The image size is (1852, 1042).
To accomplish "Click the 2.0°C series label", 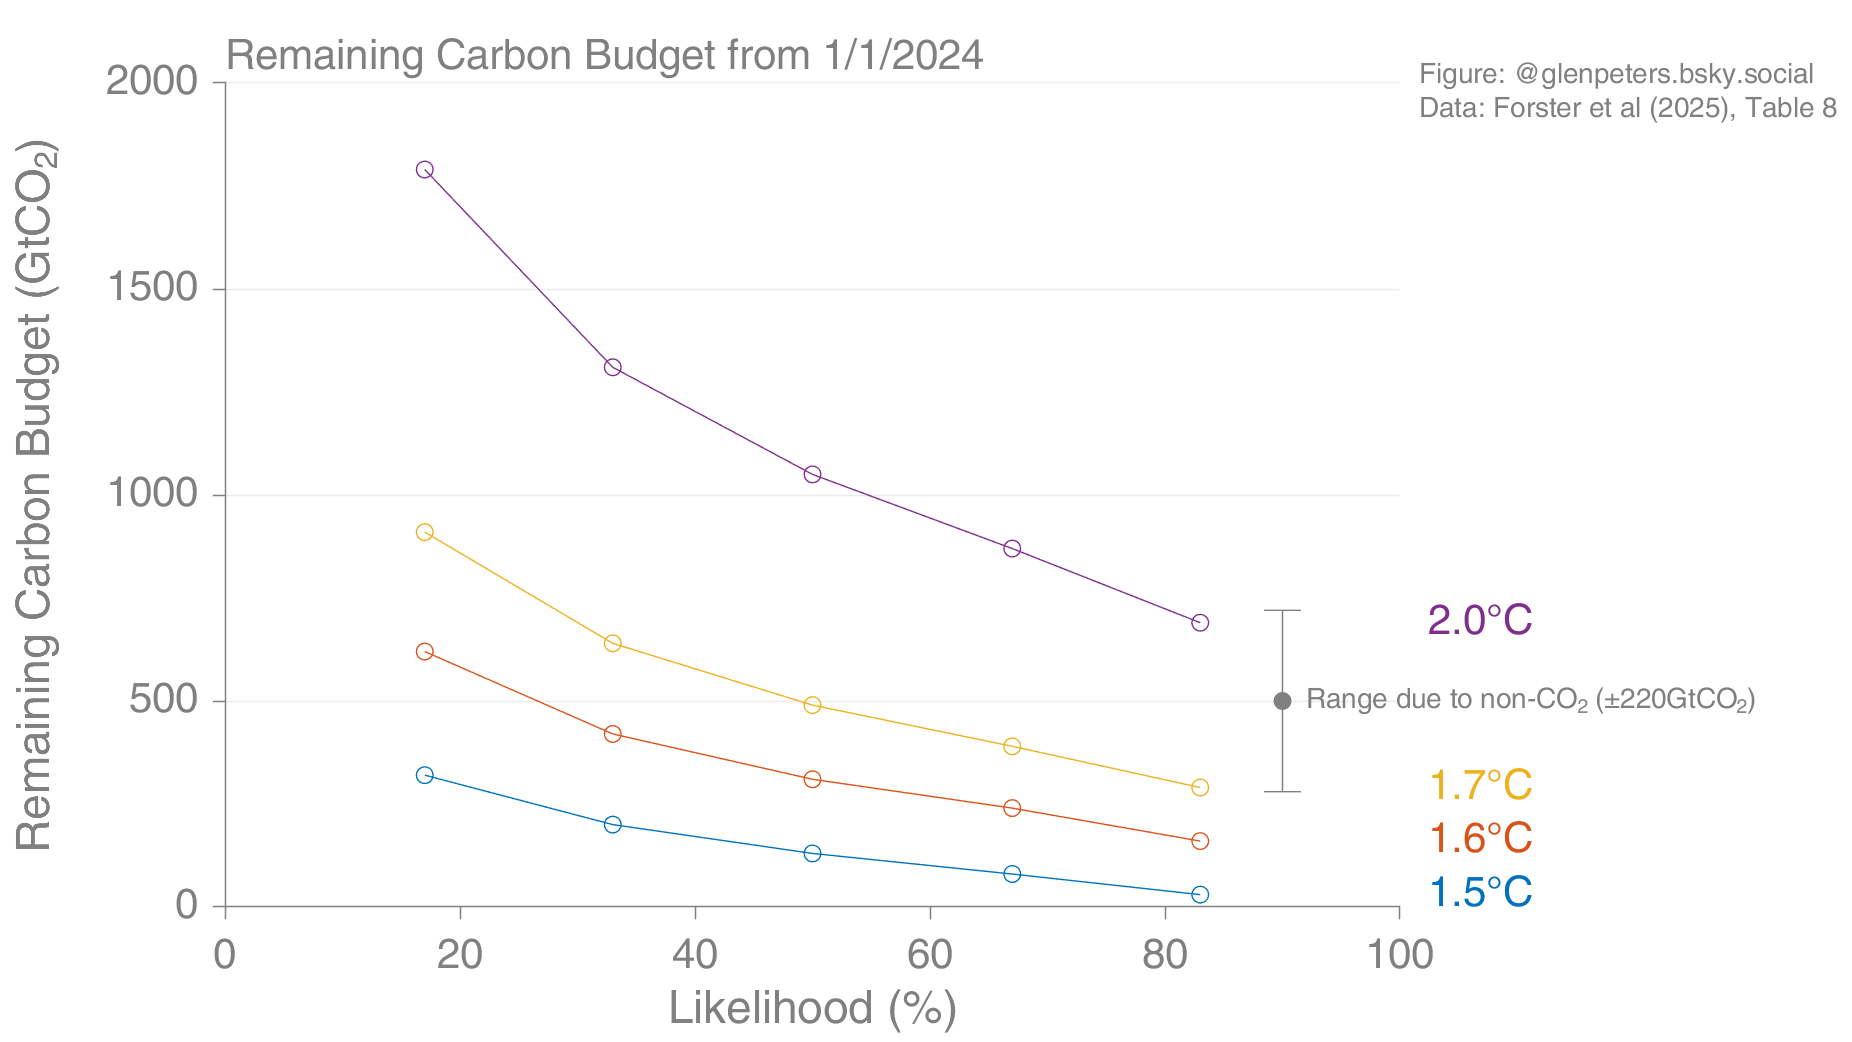I will (x=1479, y=621).
